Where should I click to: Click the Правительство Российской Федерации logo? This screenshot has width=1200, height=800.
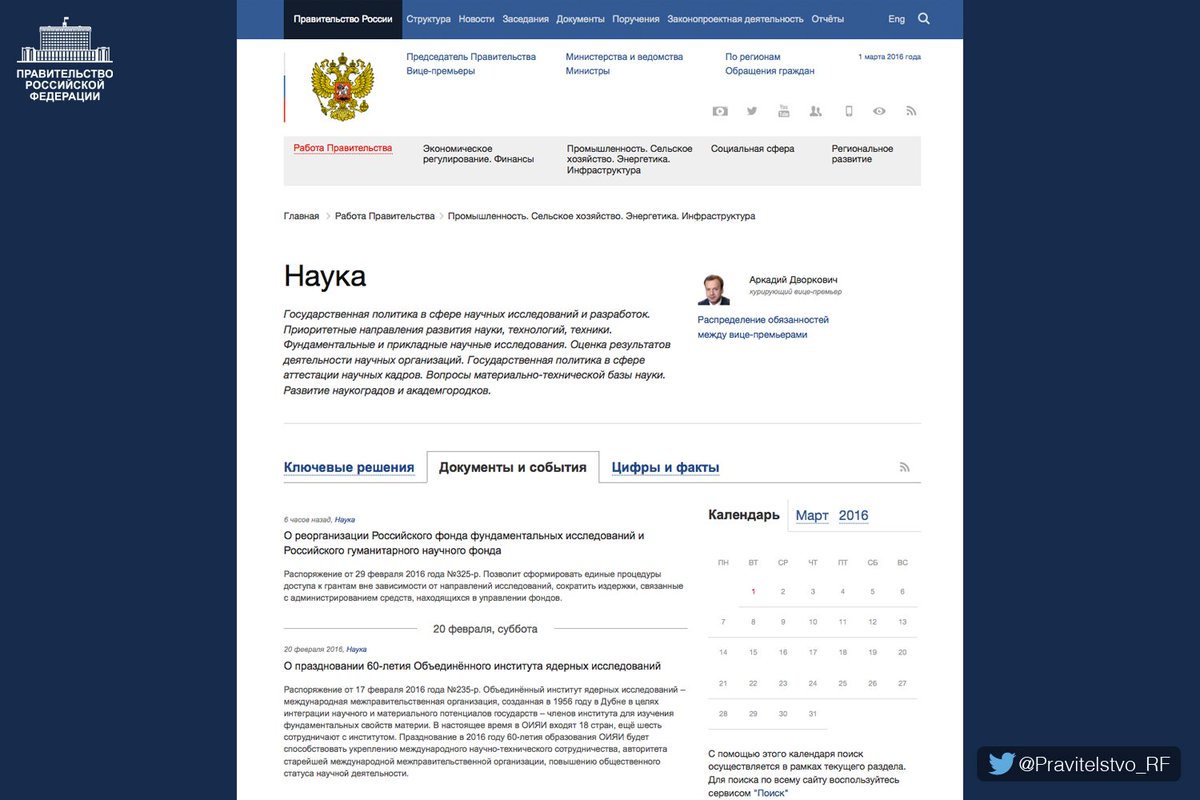point(65,59)
